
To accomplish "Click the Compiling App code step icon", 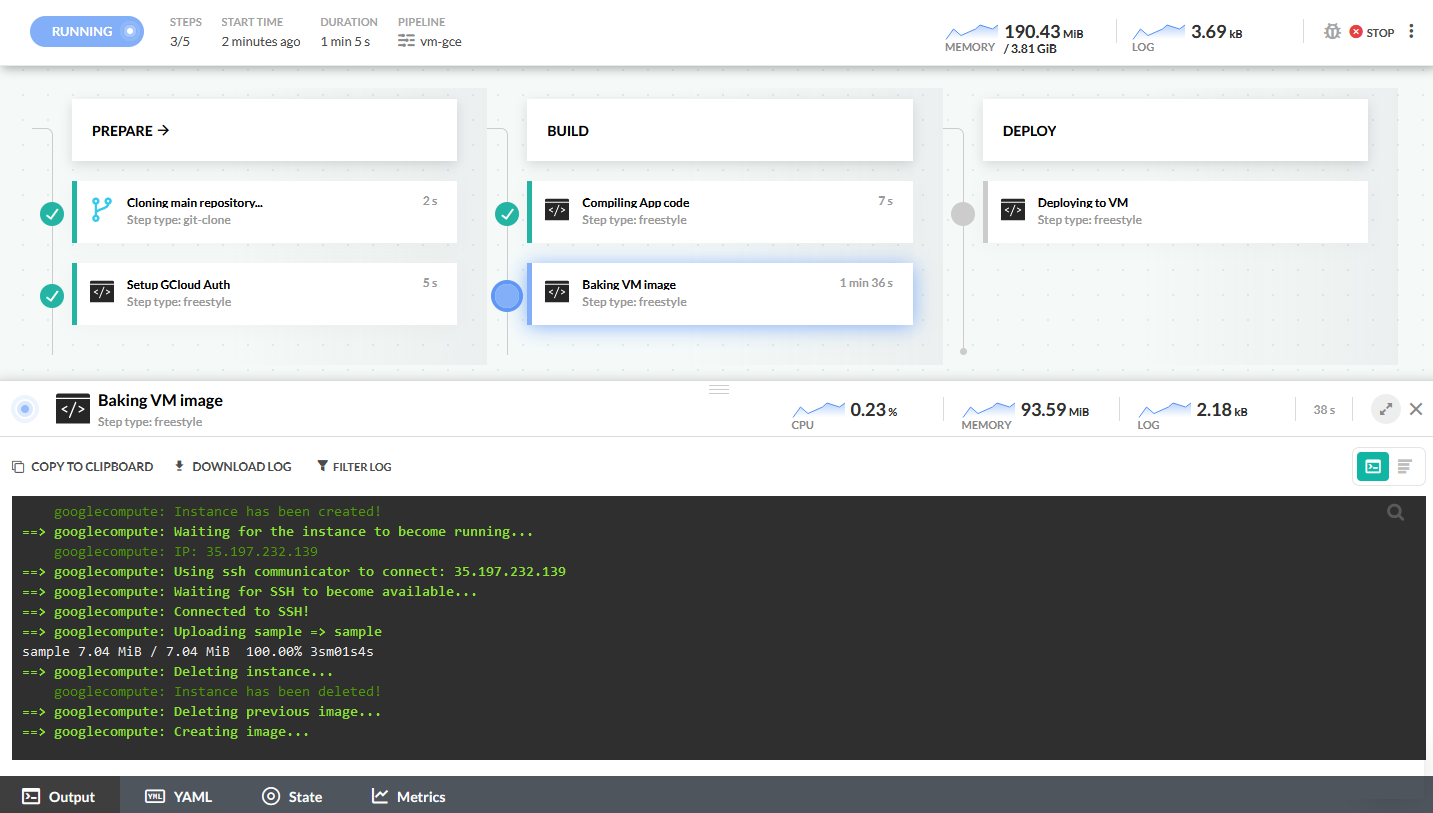I will click(557, 210).
